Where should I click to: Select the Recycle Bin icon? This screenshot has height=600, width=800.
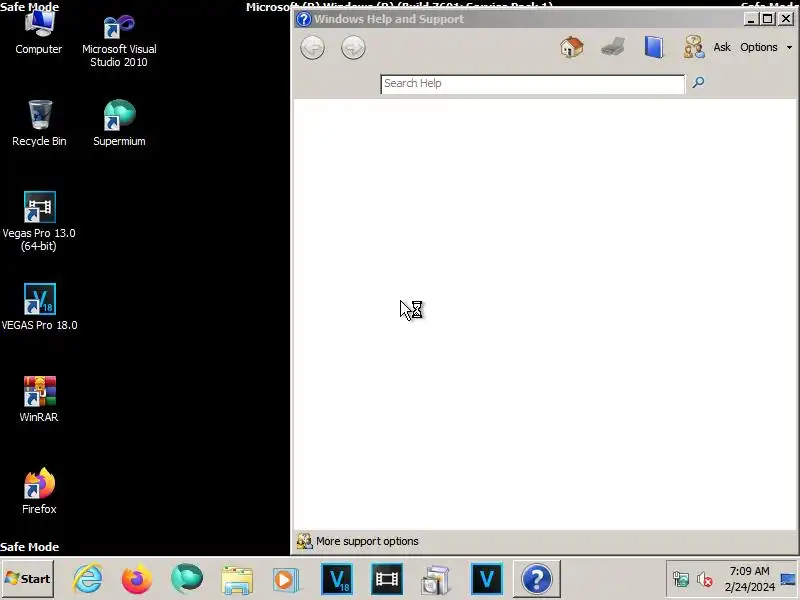tap(39, 123)
